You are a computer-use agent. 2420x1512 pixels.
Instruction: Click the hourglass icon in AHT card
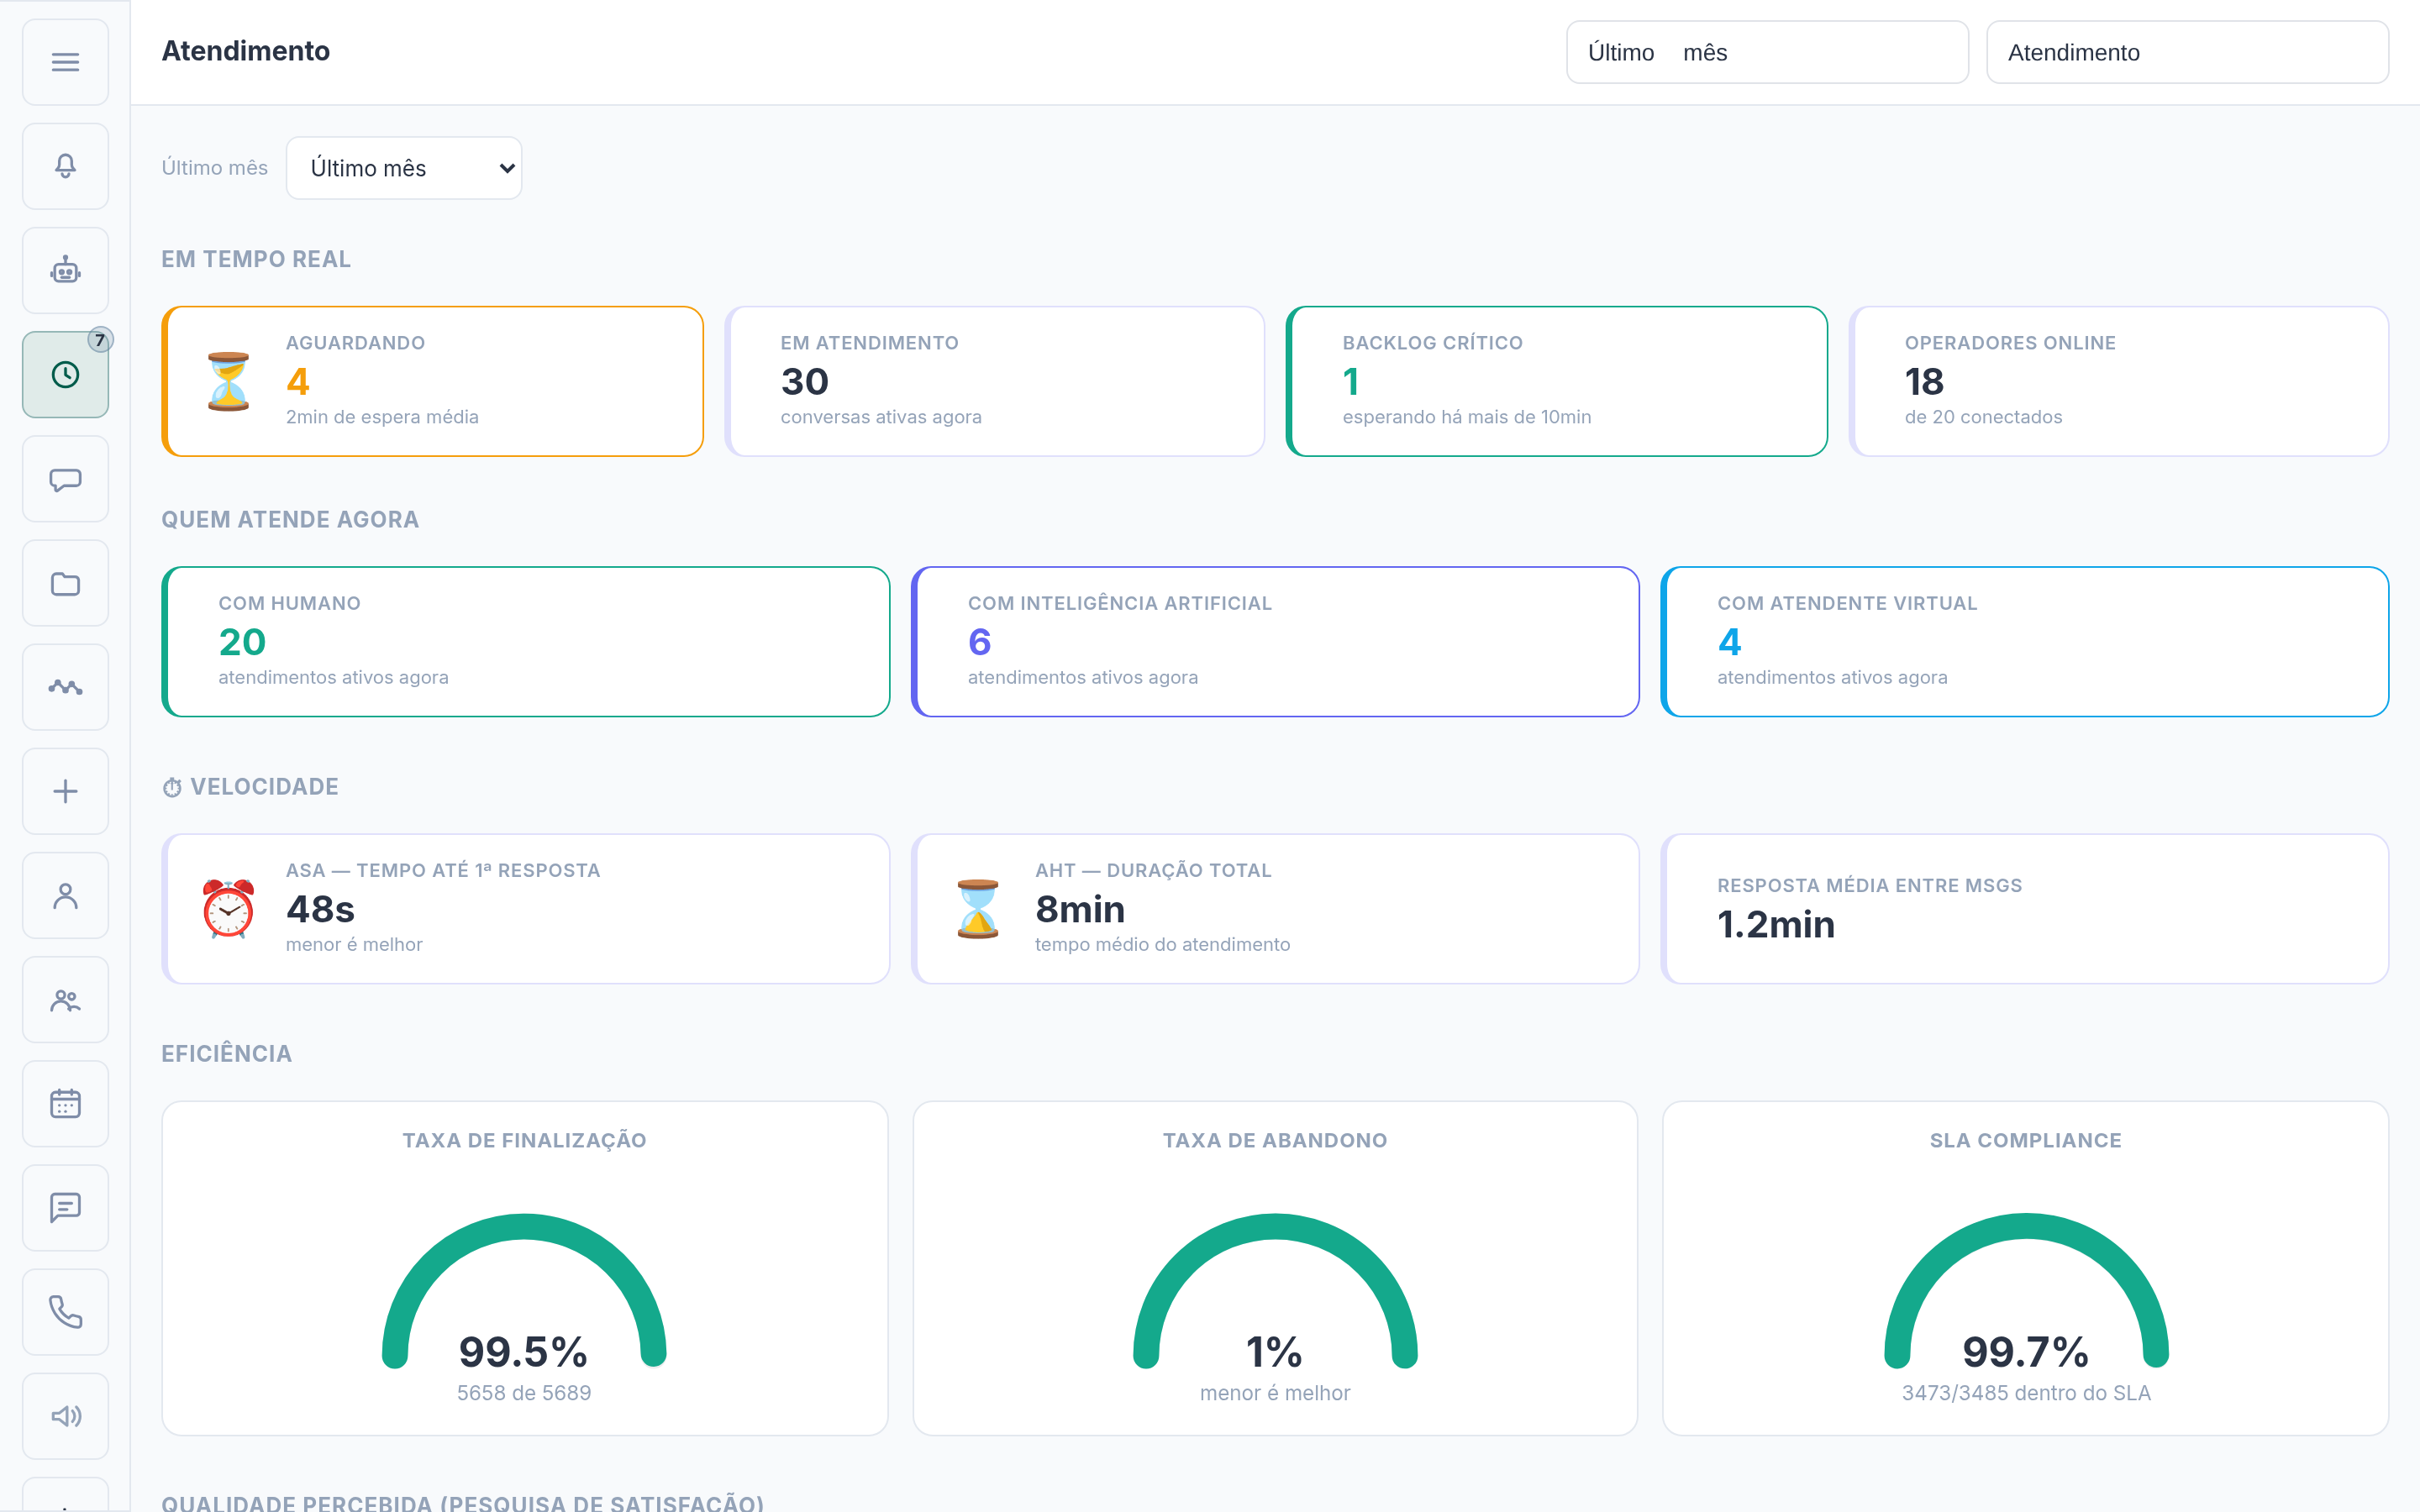pyautogui.click(x=977, y=908)
